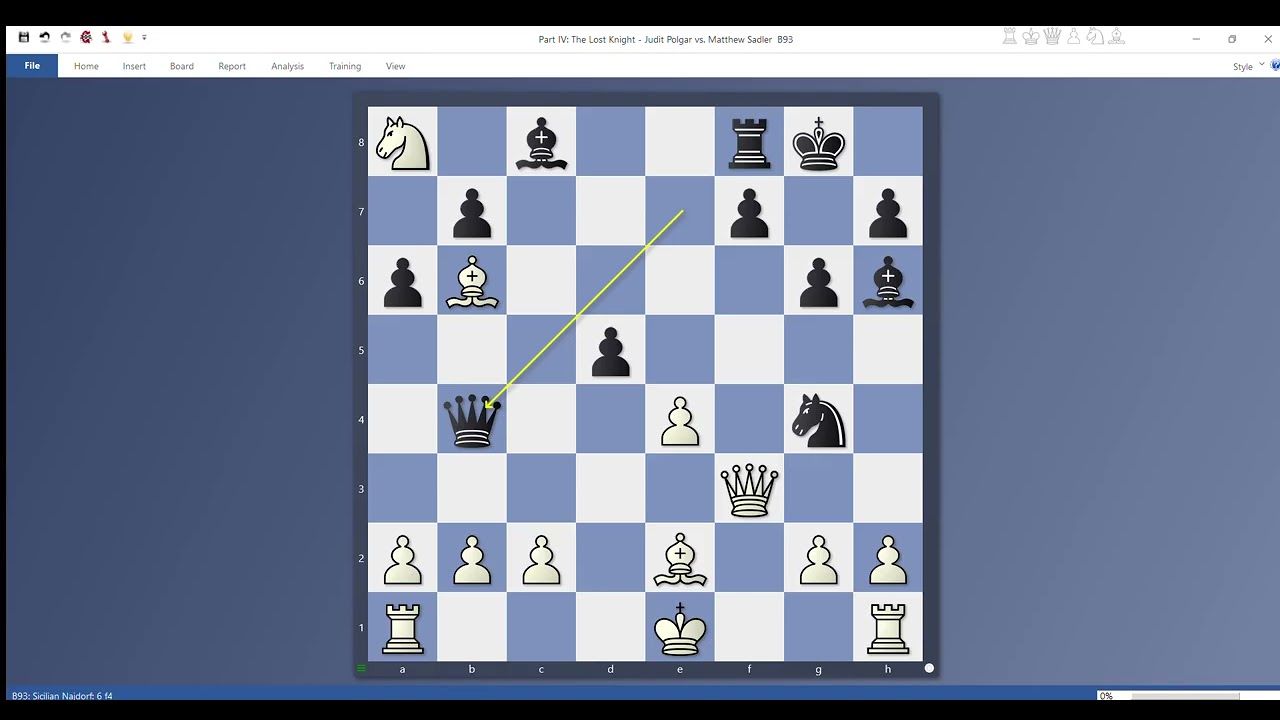Screen dimensions: 1280x720
Task: Select the black rook on f8
Action: point(749,141)
